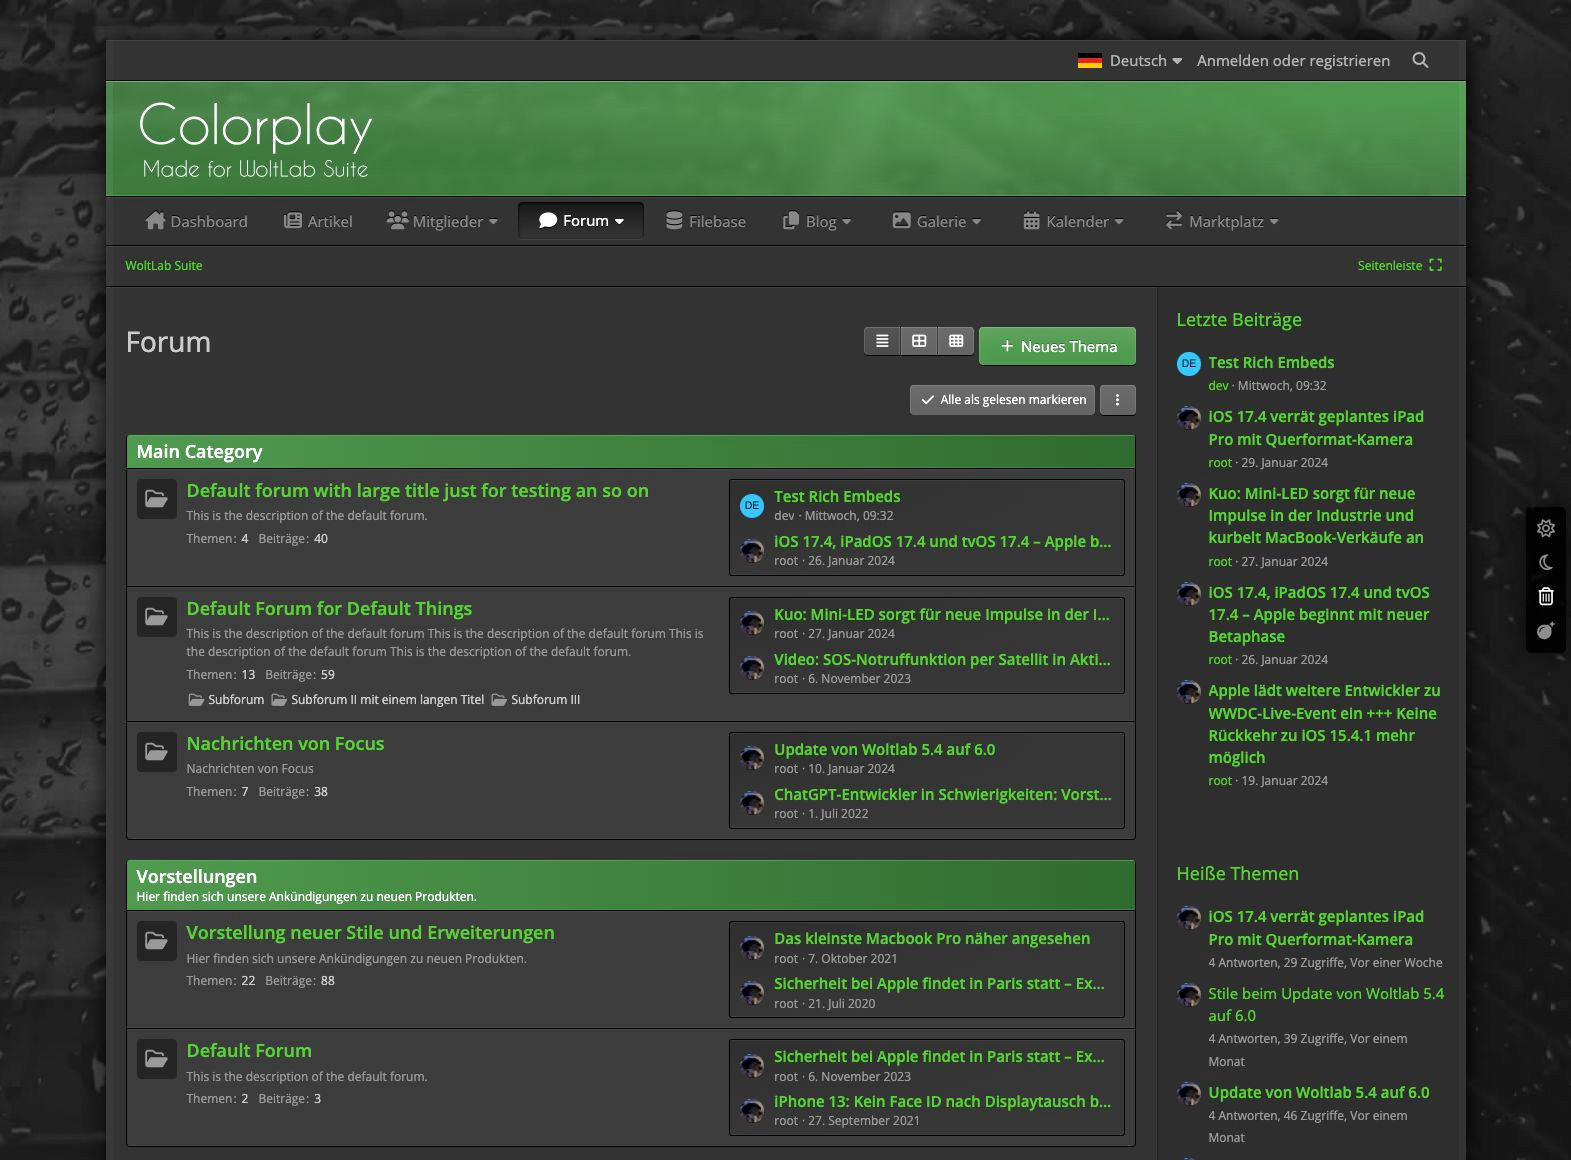
Task: Click the bomb icon in floating toolbar
Action: [1545, 631]
